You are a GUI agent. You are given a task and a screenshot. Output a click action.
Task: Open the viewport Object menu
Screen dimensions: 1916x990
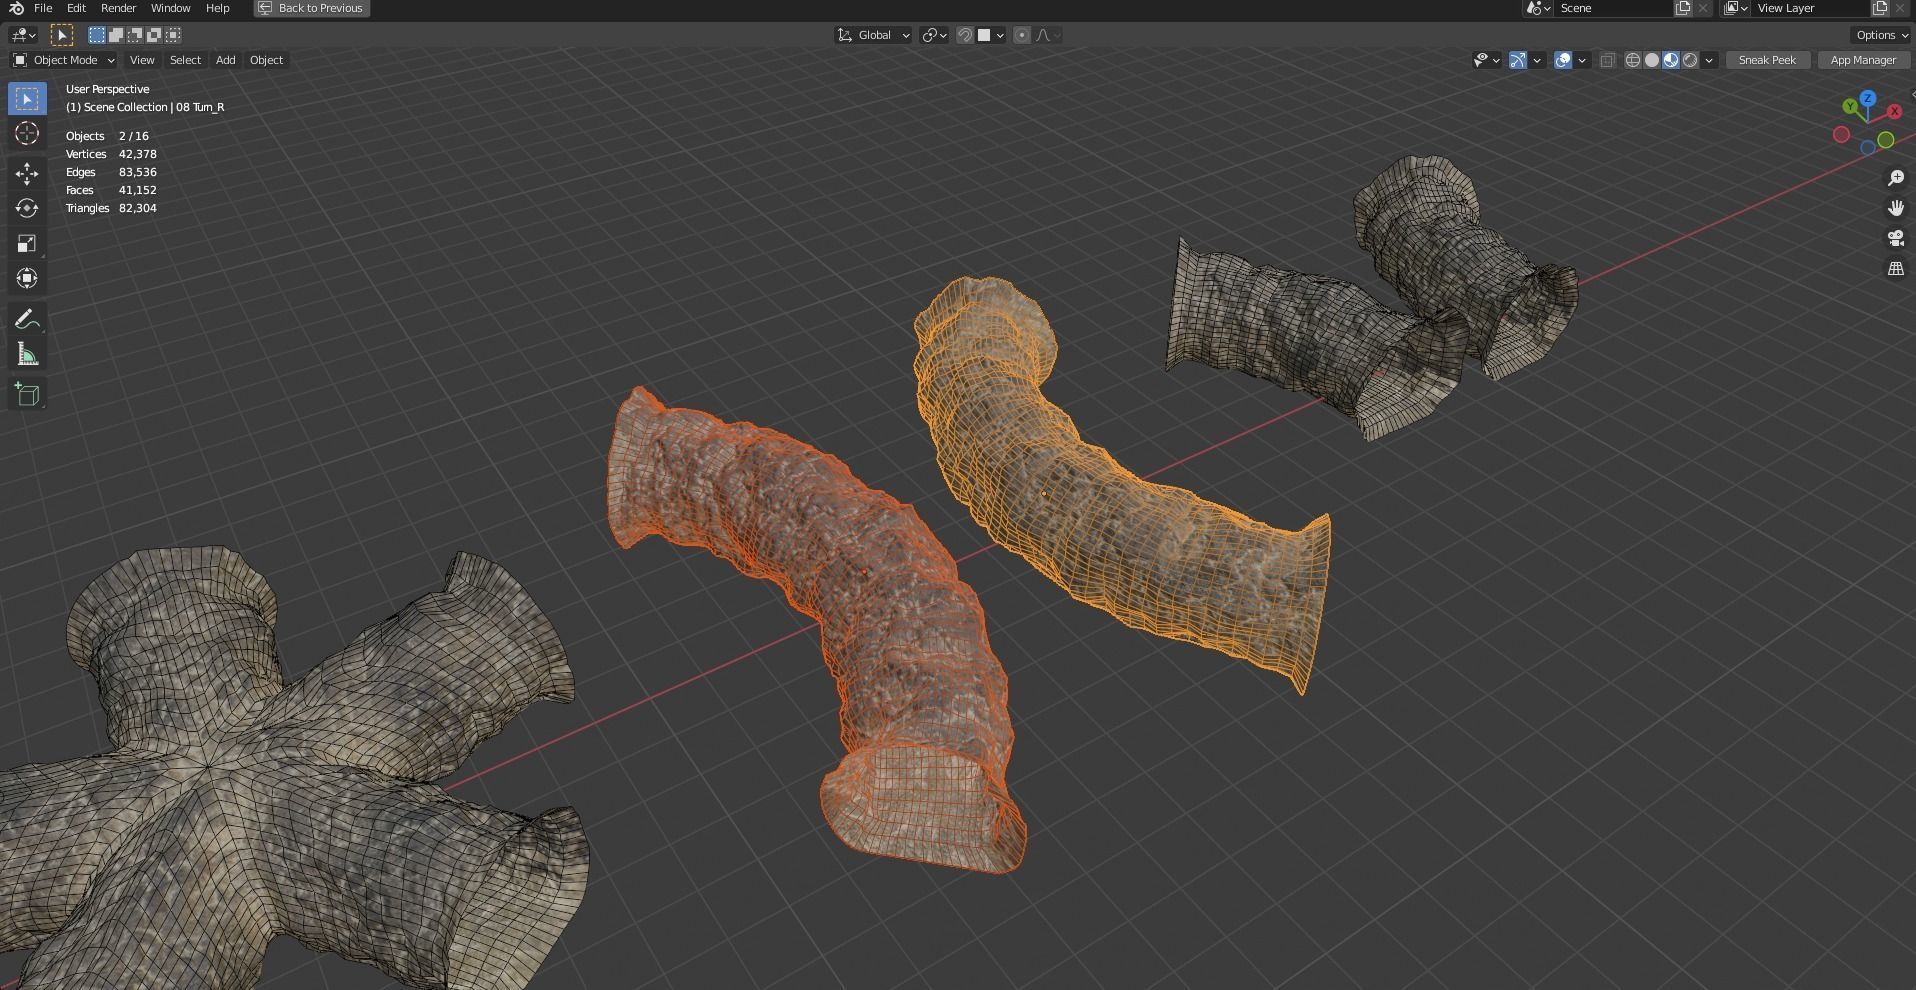pyautogui.click(x=266, y=60)
